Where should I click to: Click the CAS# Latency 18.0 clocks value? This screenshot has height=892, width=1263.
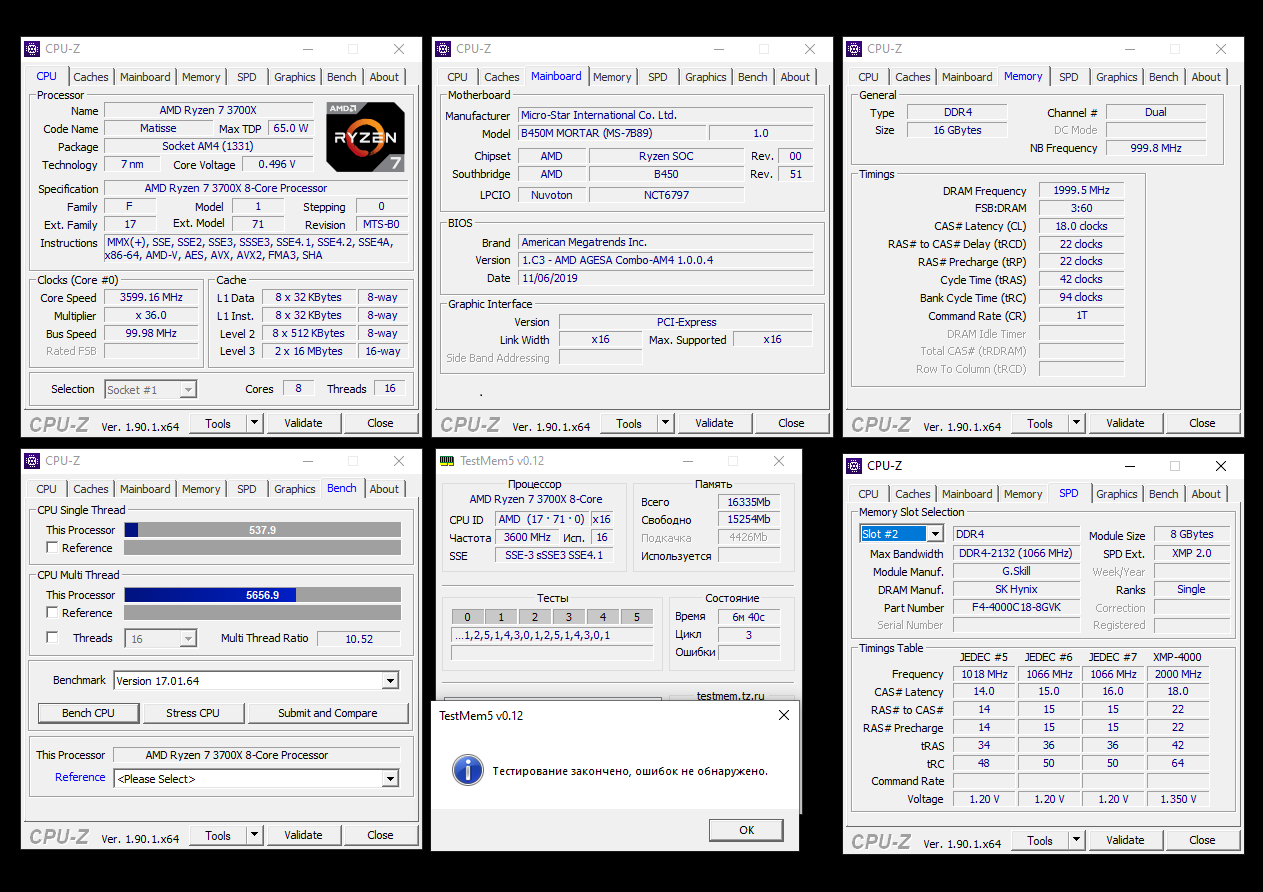[x=1081, y=226]
